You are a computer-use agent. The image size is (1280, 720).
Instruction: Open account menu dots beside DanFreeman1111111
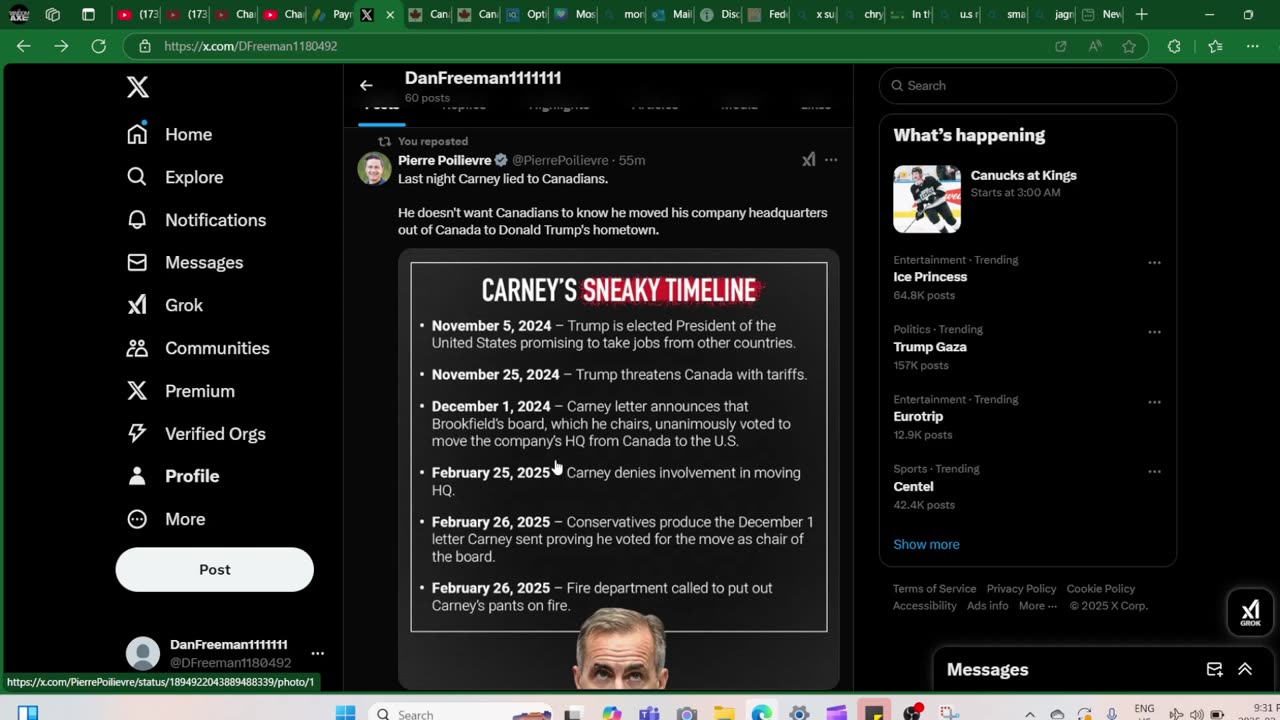click(x=317, y=653)
